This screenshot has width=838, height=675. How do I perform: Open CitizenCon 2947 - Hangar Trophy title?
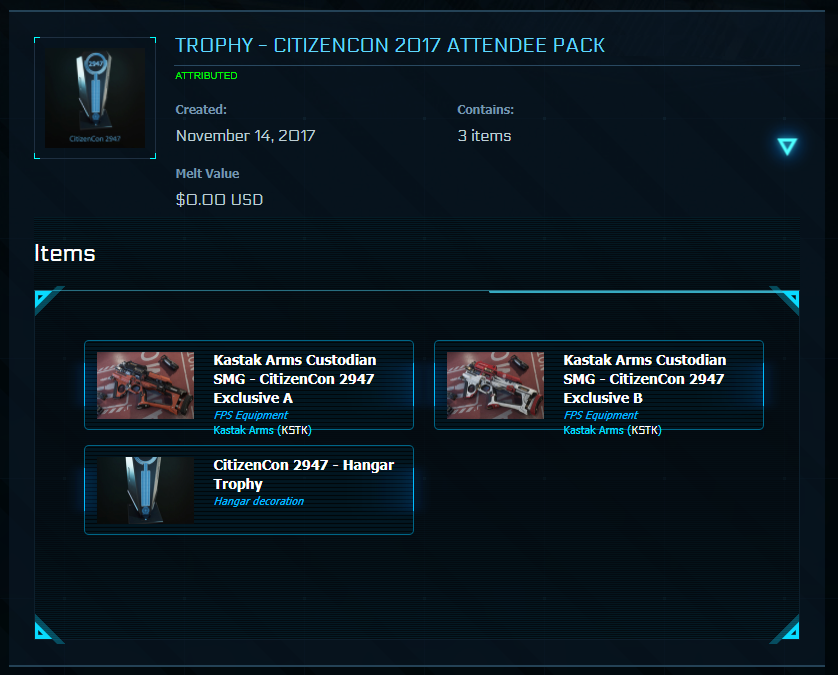[x=304, y=474]
